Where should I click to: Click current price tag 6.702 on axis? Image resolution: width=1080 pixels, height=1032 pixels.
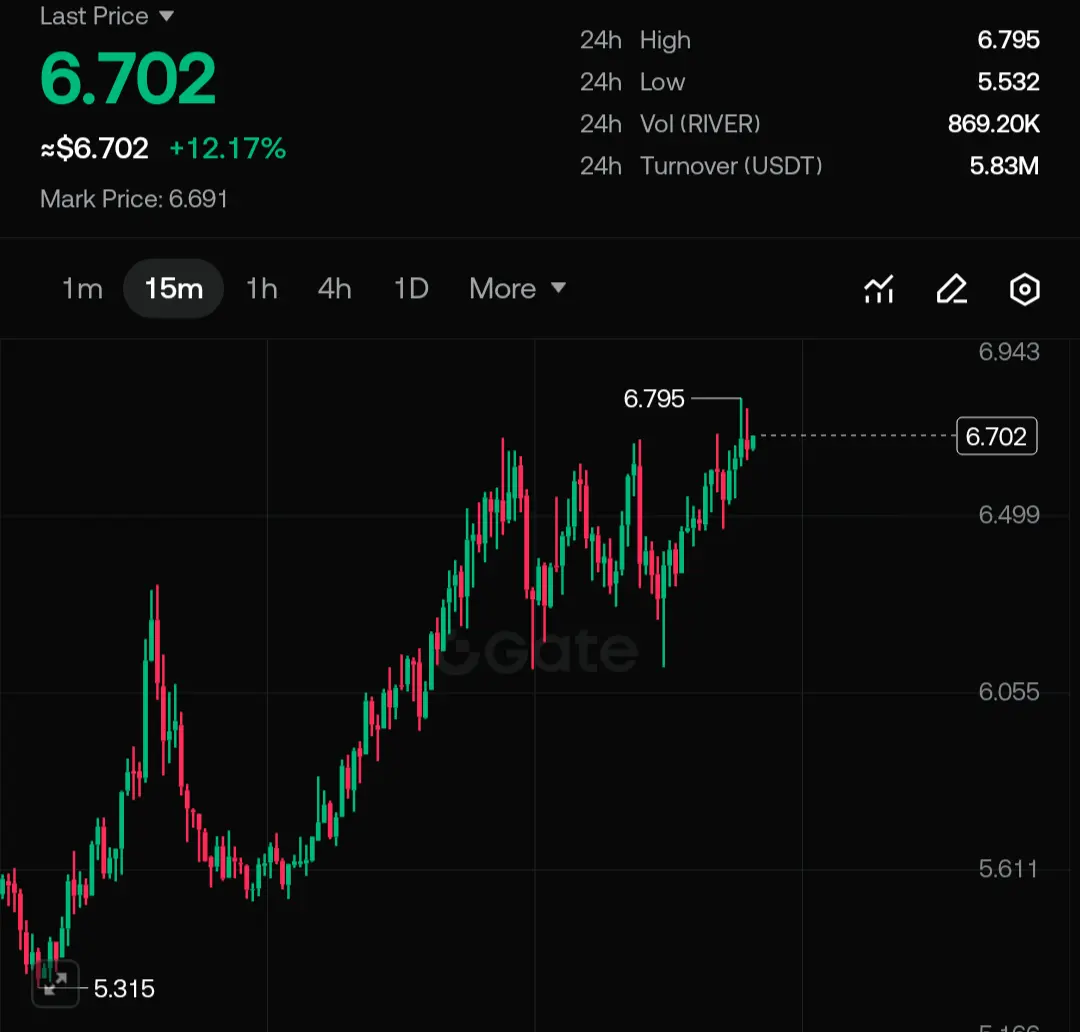[997, 436]
